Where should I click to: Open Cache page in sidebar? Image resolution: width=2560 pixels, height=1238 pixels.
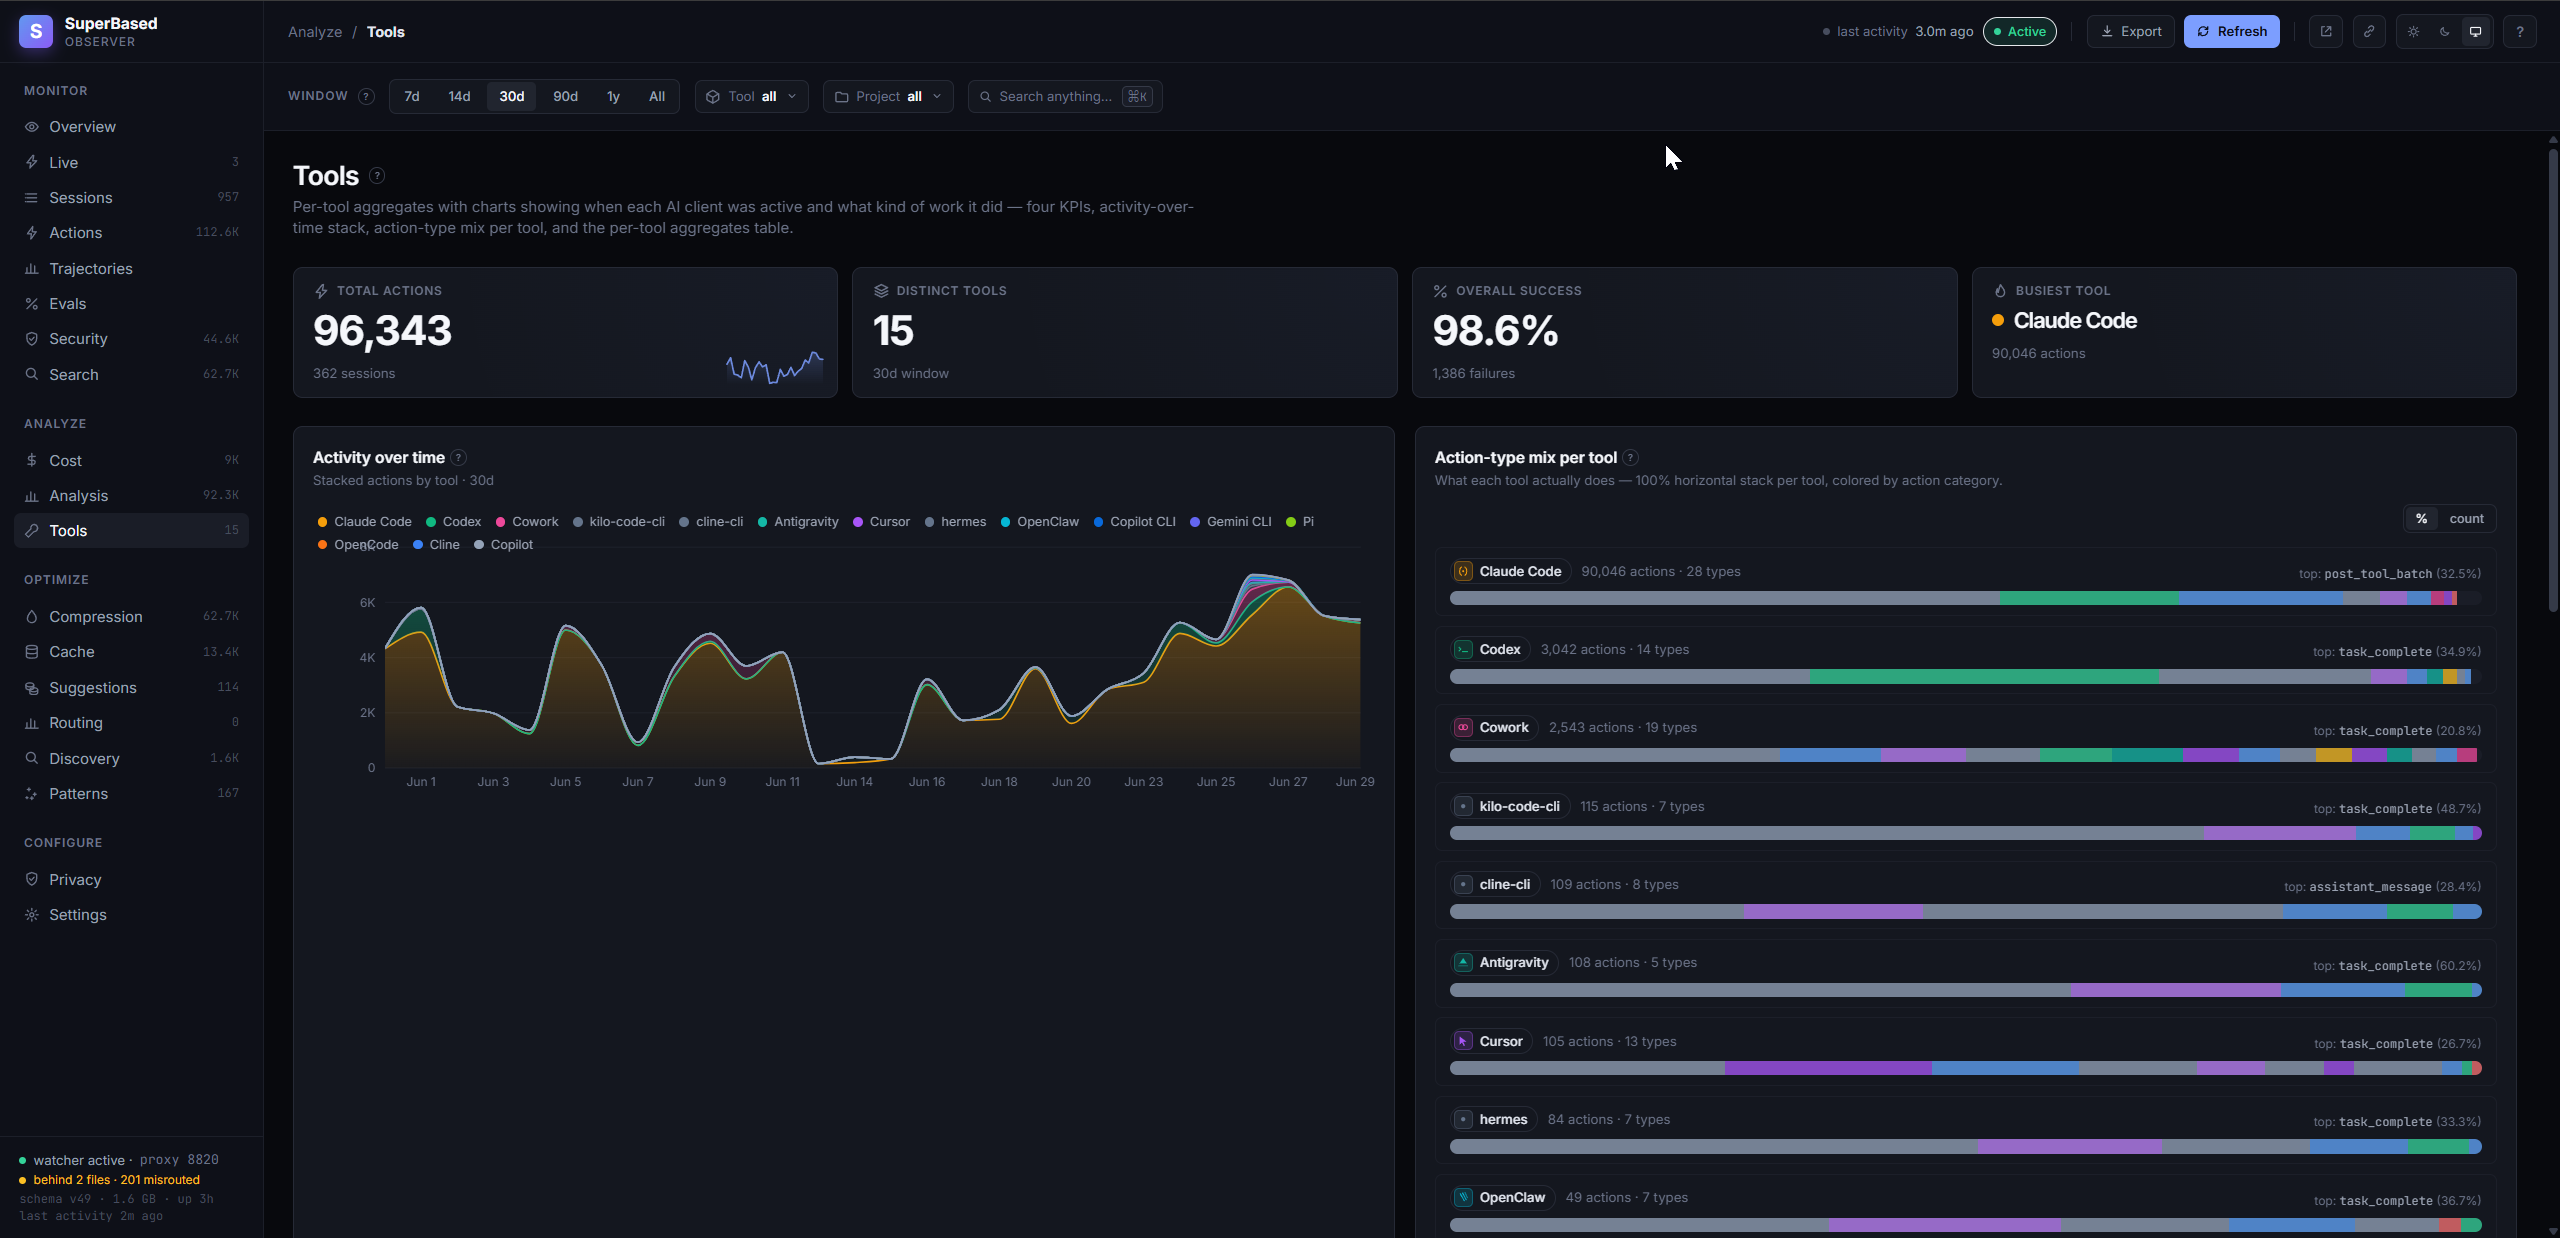[x=131, y=651]
